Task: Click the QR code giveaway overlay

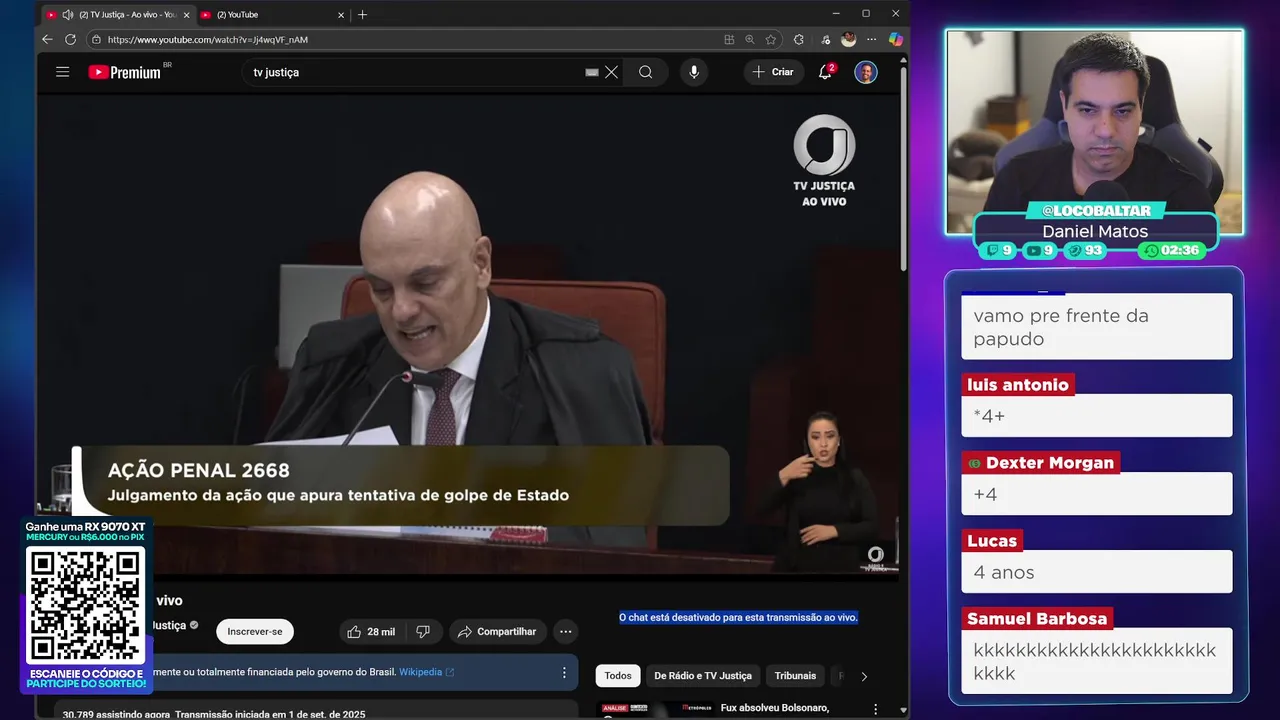Action: 86,605
